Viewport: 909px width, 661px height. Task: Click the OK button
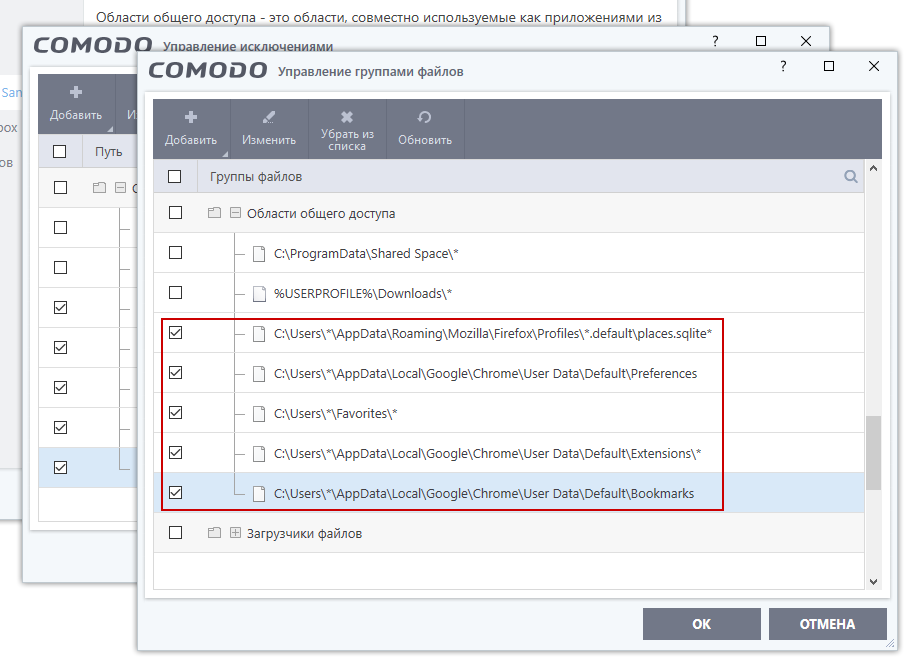(701, 624)
